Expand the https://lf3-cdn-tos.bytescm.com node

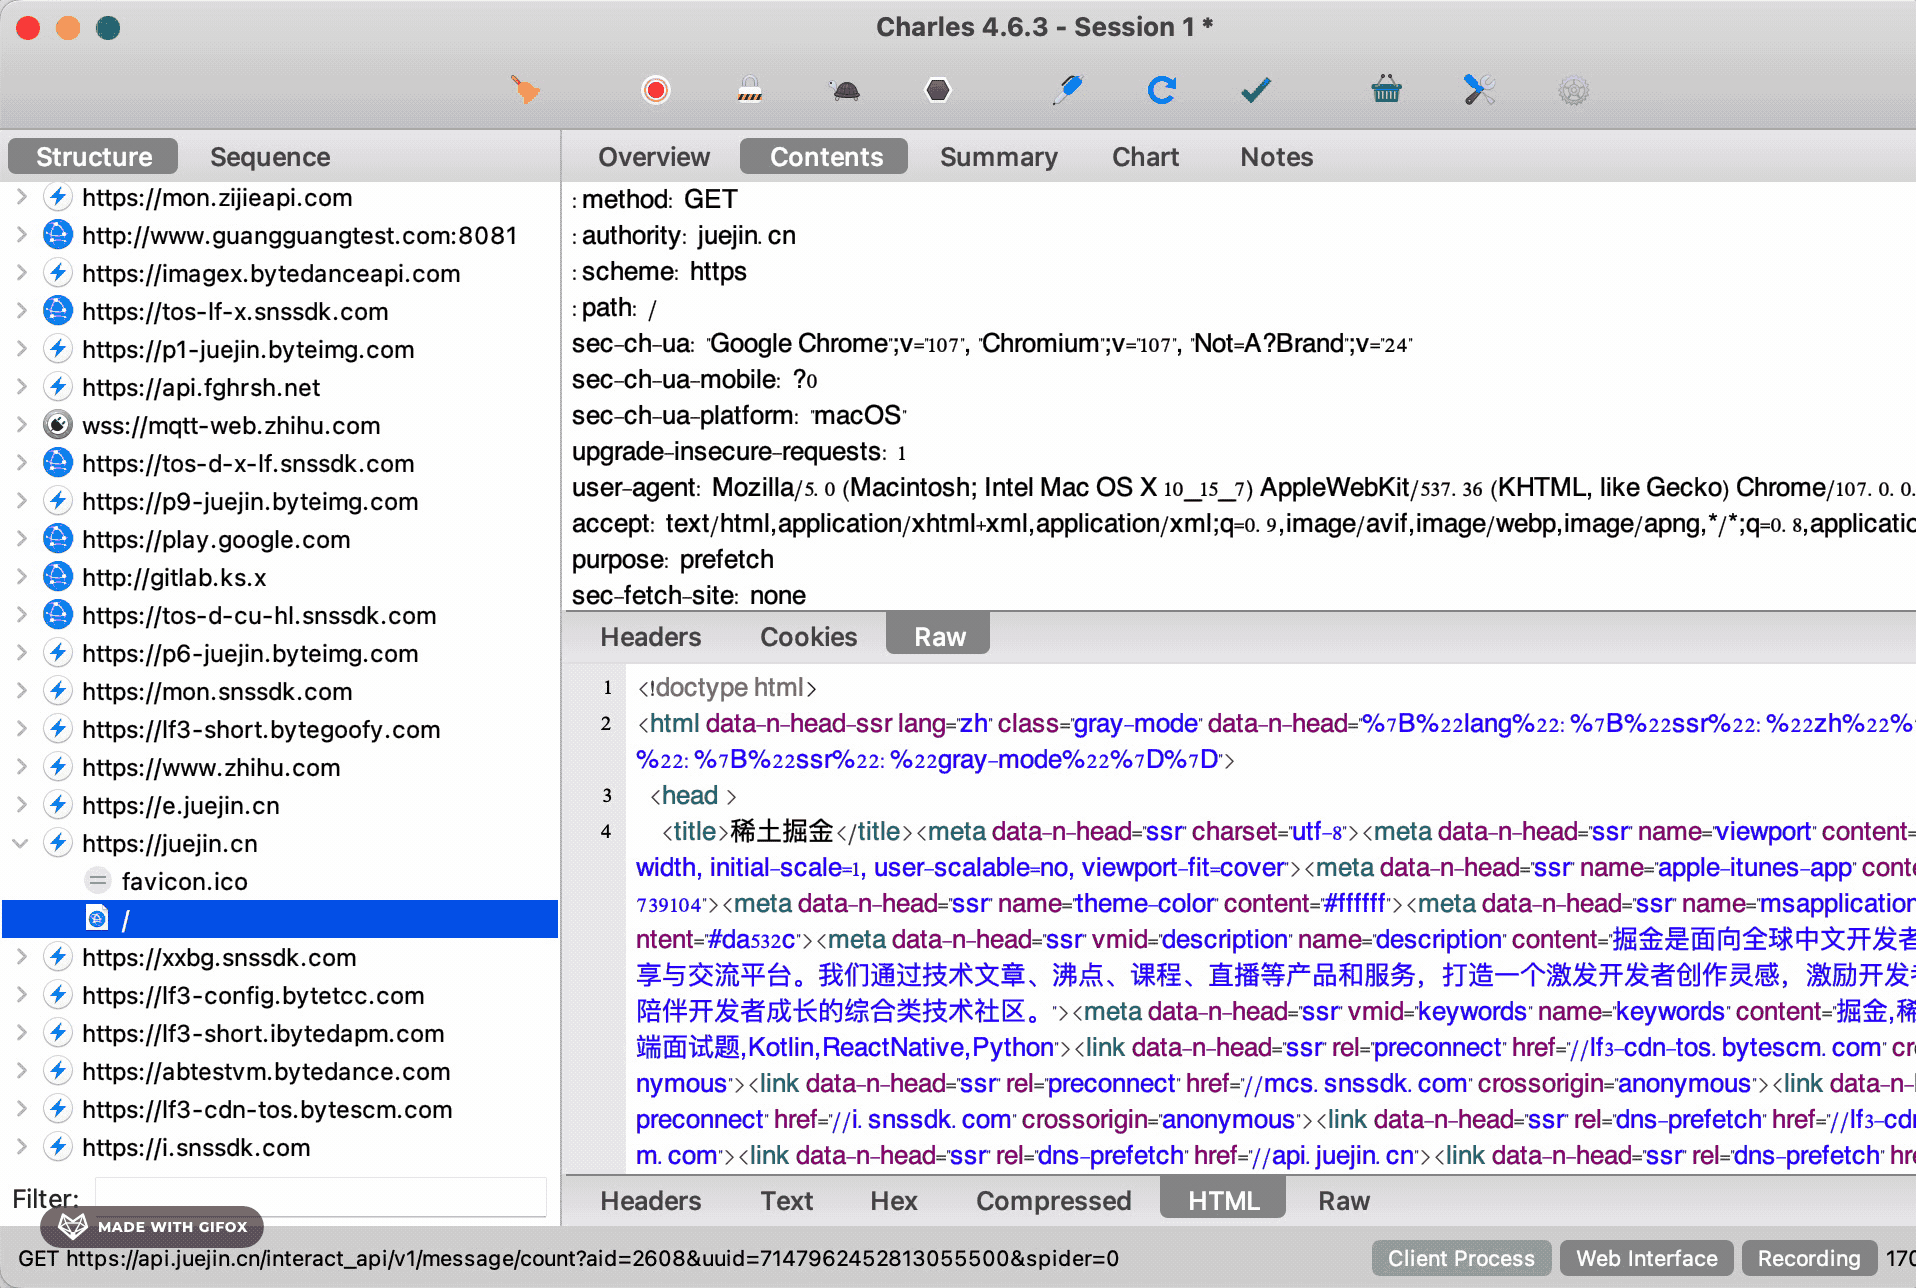tap(20, 1109)
